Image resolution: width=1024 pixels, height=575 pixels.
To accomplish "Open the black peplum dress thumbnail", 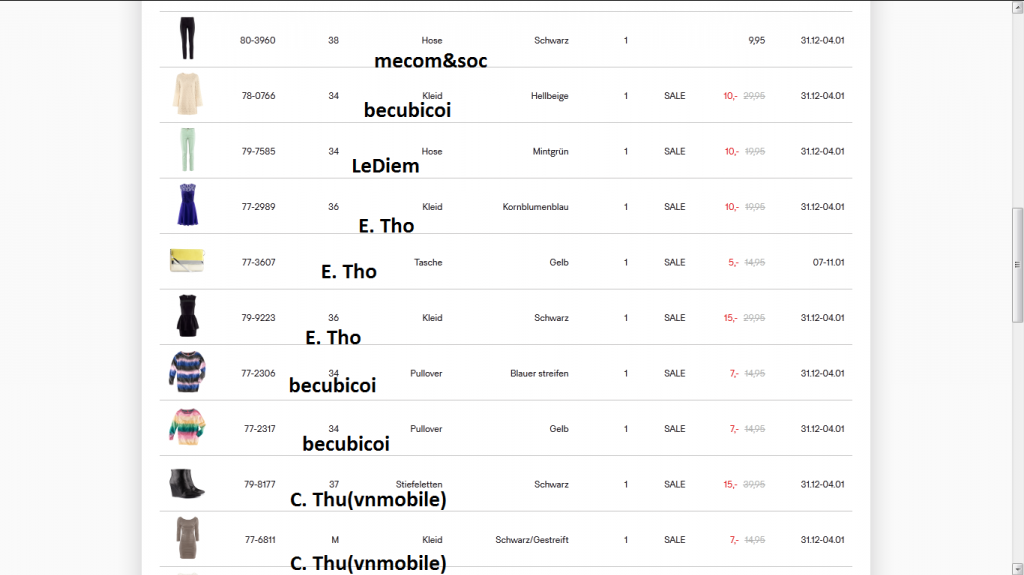I will (187, 316).
